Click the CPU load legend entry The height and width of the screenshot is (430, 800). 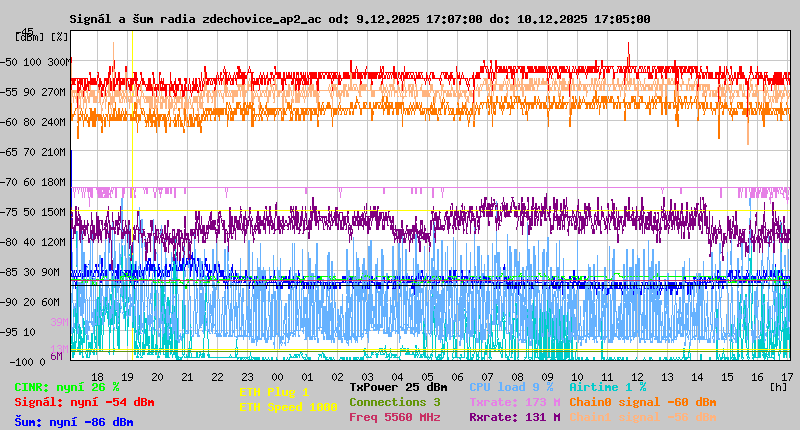(x=511, y=387)
